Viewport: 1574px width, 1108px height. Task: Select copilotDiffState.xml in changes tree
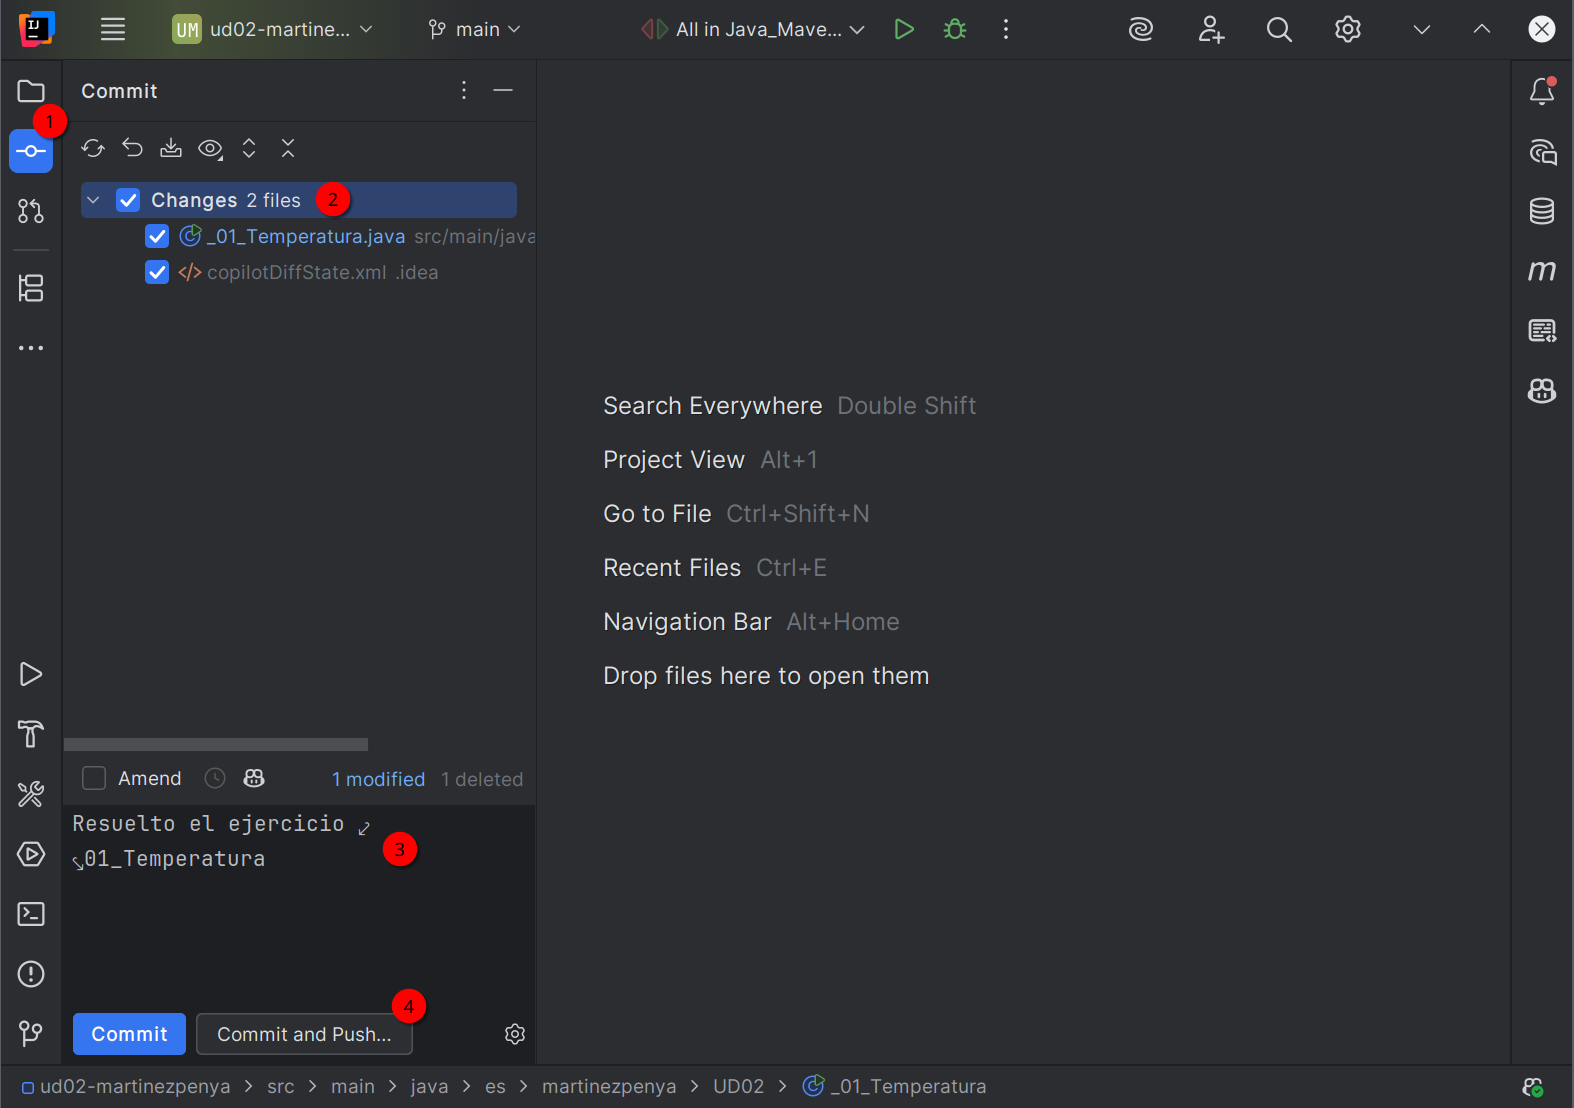[297, 272]
